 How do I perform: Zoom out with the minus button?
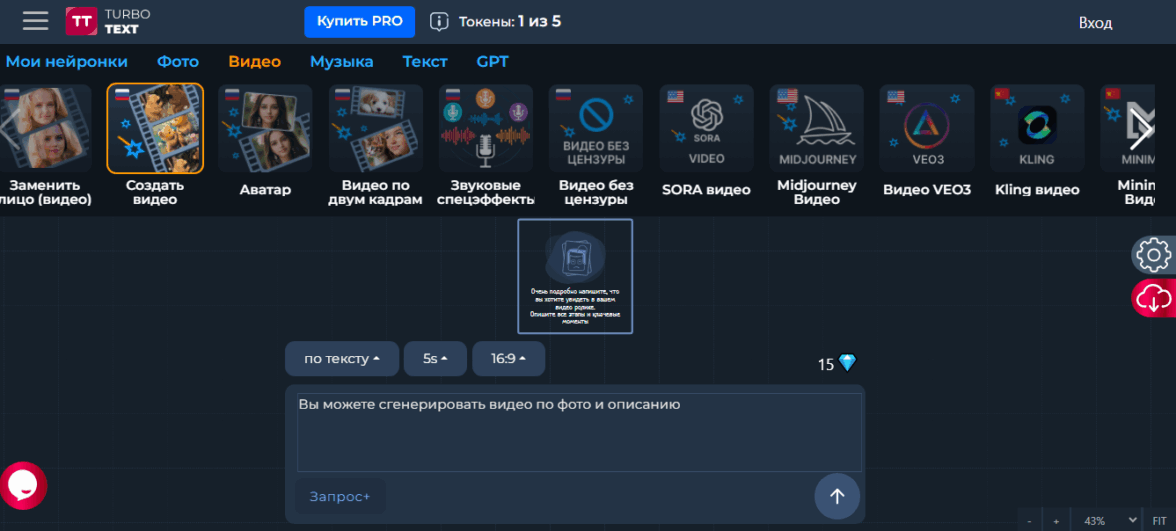point(1030,520)
